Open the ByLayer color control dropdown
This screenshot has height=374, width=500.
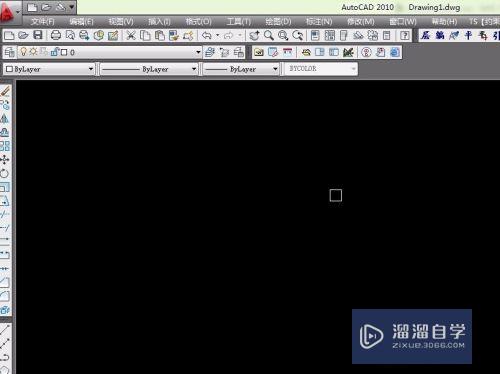(49, 69)
